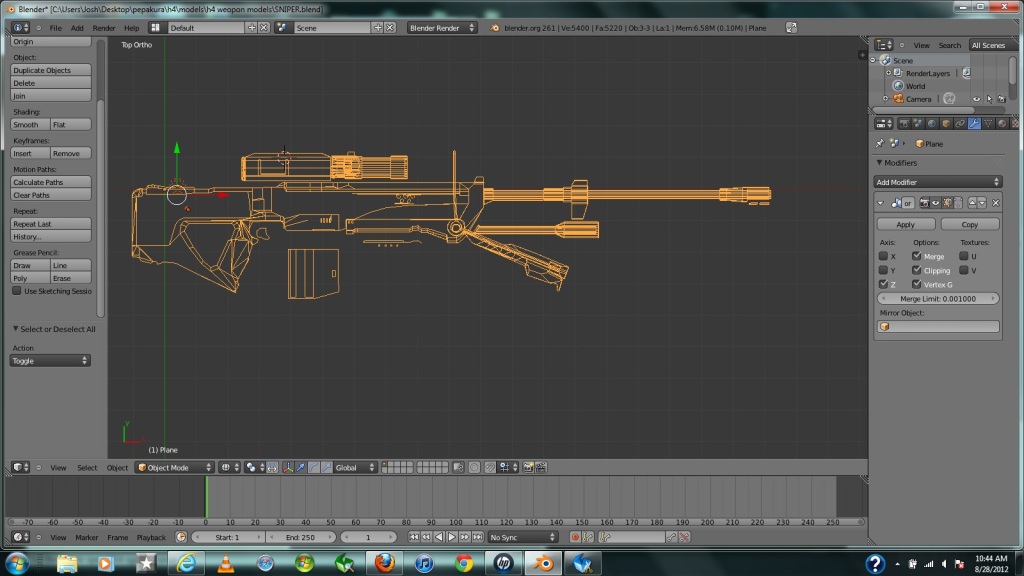Image resolution: width=1024 pixels, height=576 pixels.
Task: Click the OpenGL render animation clapper icon
Action: (x=541, y=468)
